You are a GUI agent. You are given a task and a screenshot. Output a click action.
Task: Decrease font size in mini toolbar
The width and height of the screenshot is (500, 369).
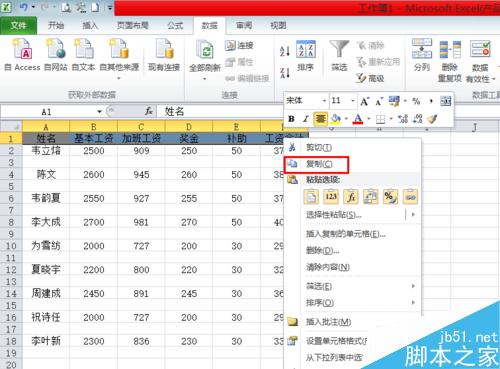coord(379,101)
